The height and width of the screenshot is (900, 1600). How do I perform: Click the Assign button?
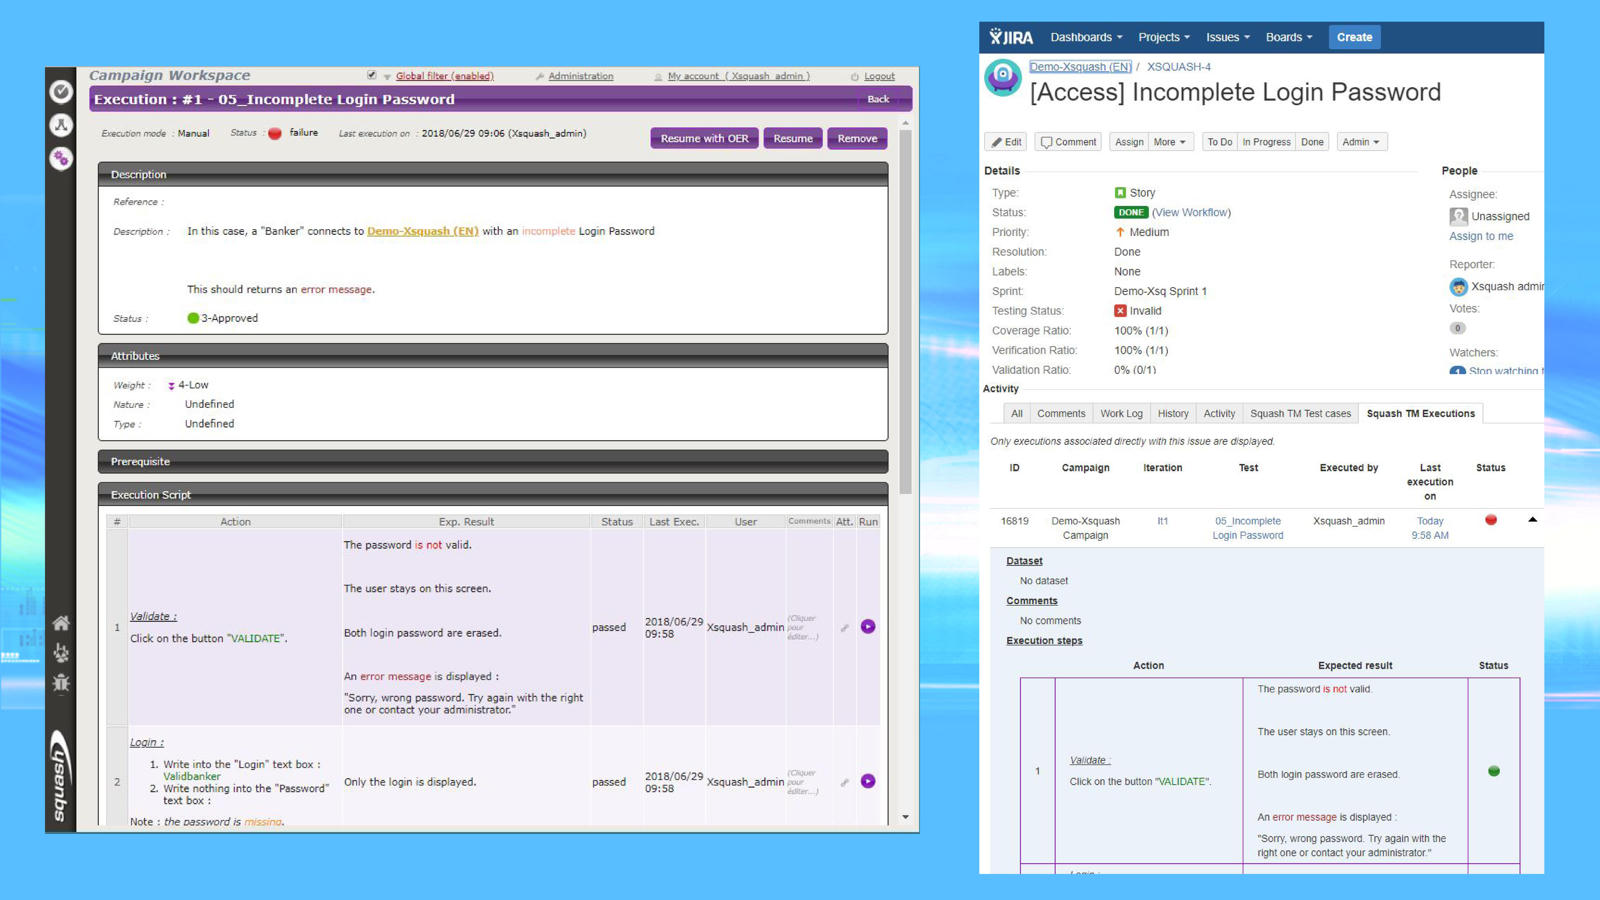1129,142
